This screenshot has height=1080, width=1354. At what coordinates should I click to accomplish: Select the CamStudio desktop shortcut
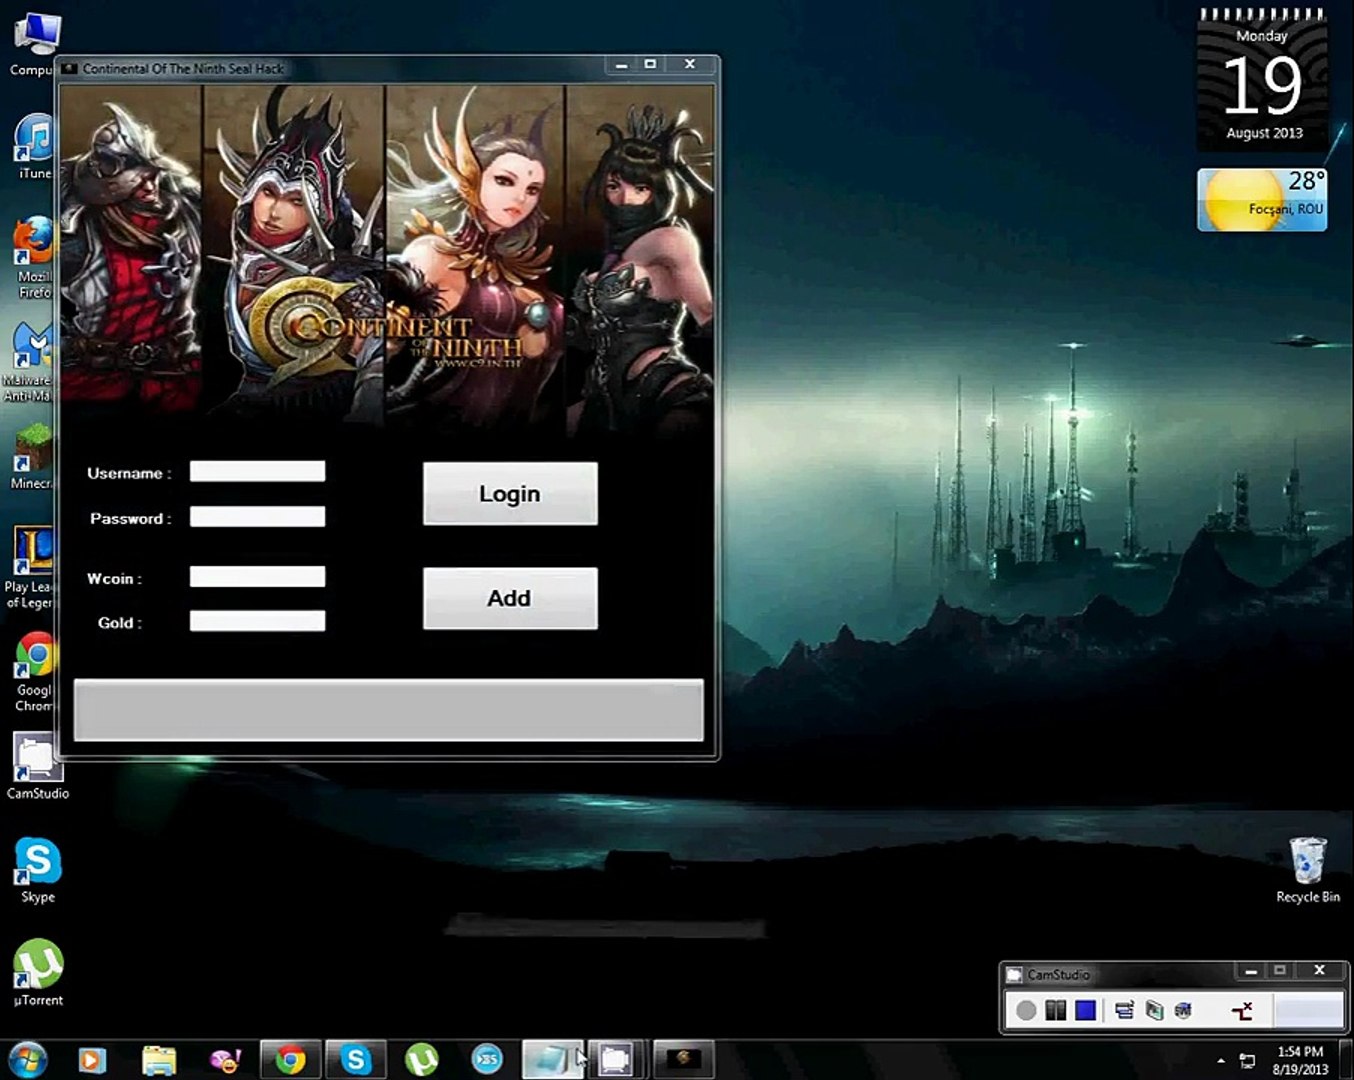[x=38, y=767]
